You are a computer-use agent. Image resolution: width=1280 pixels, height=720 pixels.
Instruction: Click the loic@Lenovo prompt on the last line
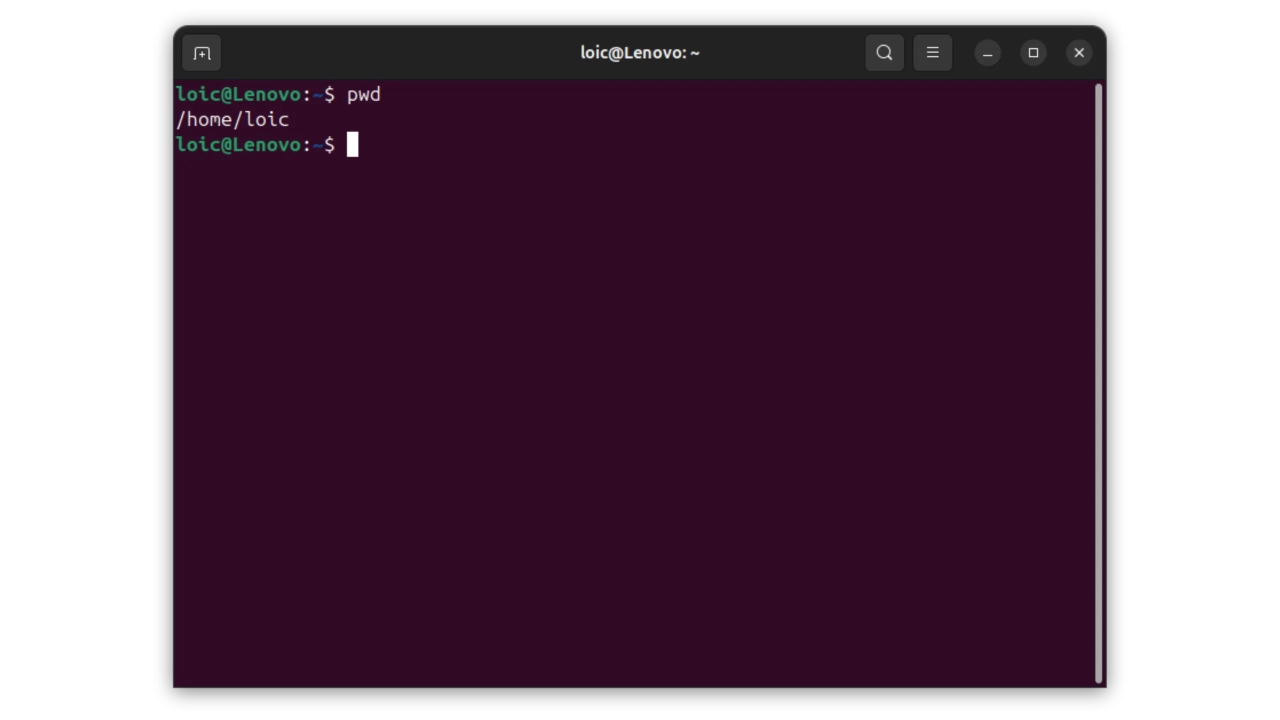pyautogui.click(x=238, y=145)
